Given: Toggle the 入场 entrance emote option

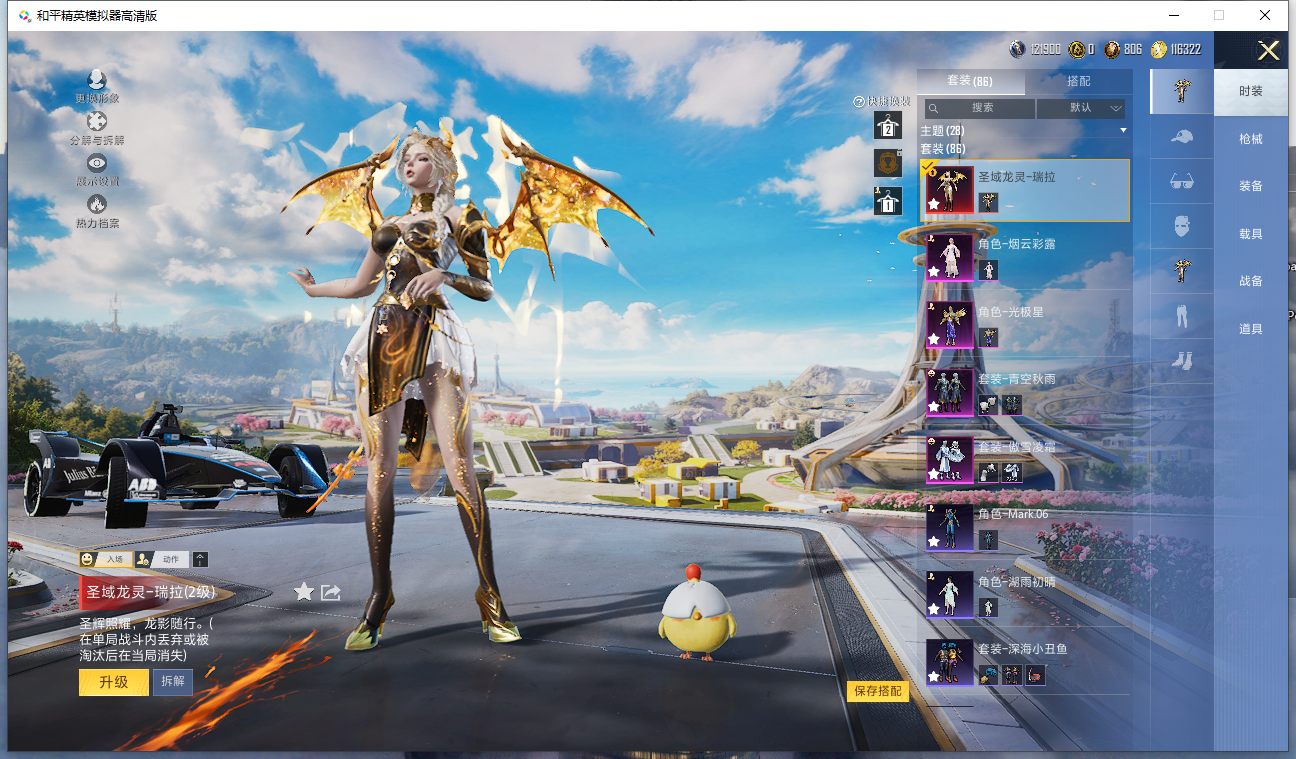Looking at the screenshot, I should coord(107,559).
